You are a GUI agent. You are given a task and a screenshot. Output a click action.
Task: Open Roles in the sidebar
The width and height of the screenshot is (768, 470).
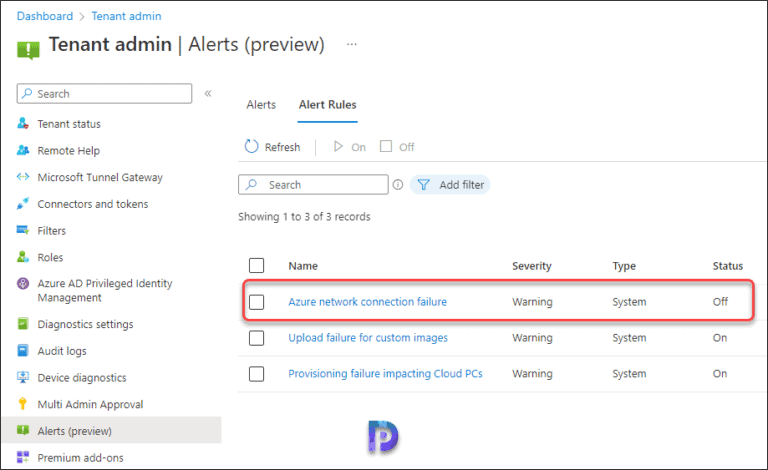50,257
